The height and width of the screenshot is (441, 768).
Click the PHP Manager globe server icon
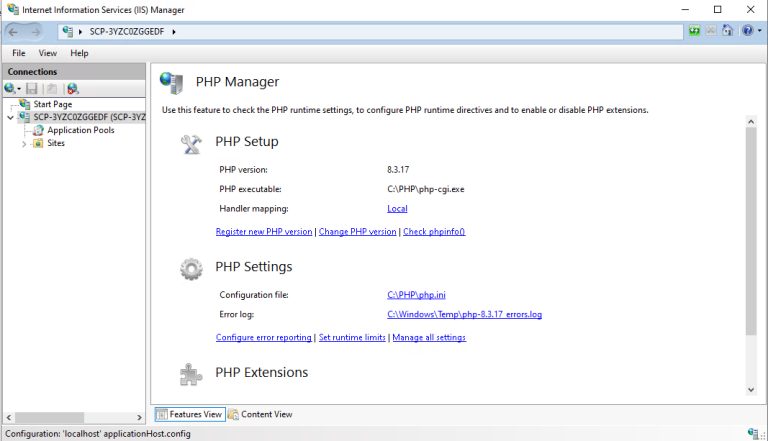point(171,82)
